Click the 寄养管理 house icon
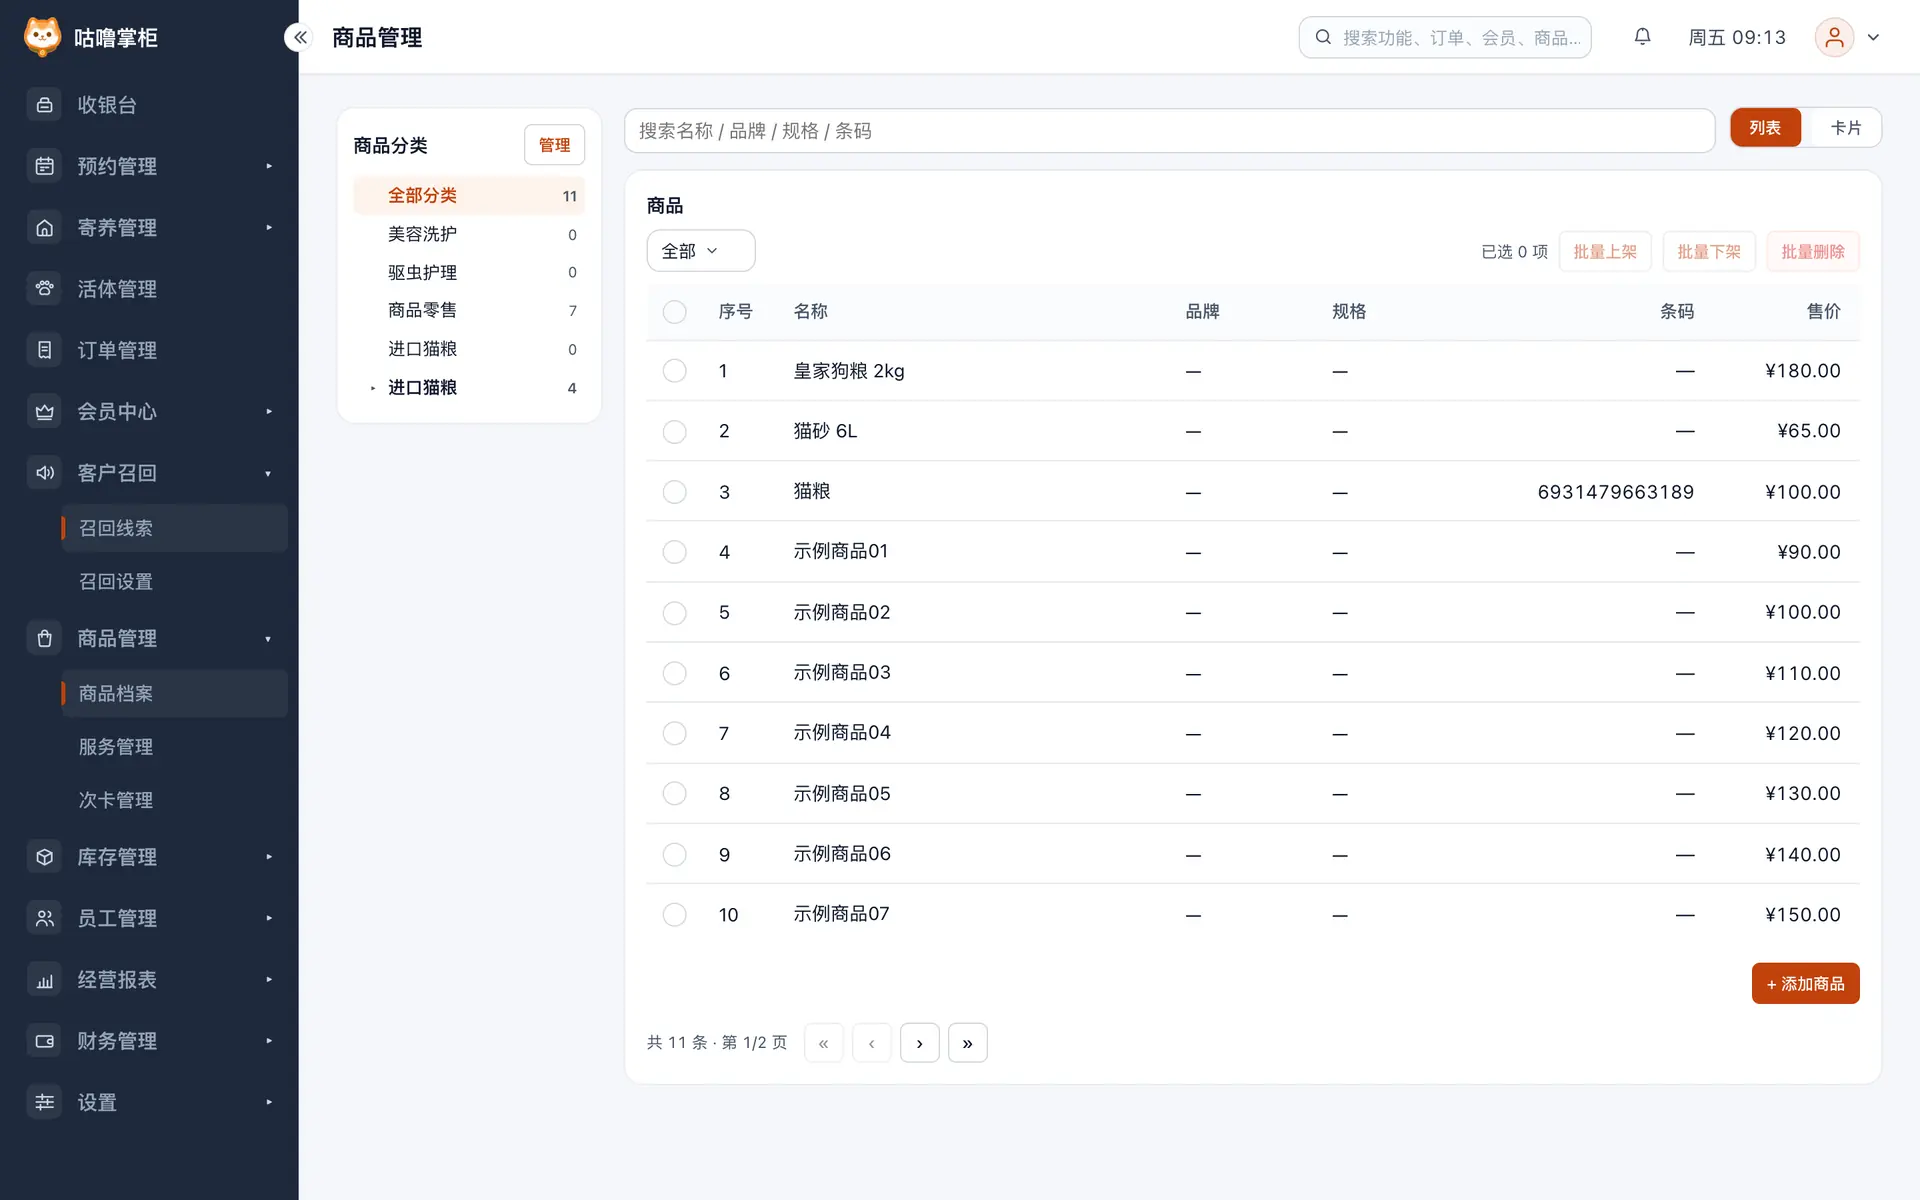 [x=45, y=228]
